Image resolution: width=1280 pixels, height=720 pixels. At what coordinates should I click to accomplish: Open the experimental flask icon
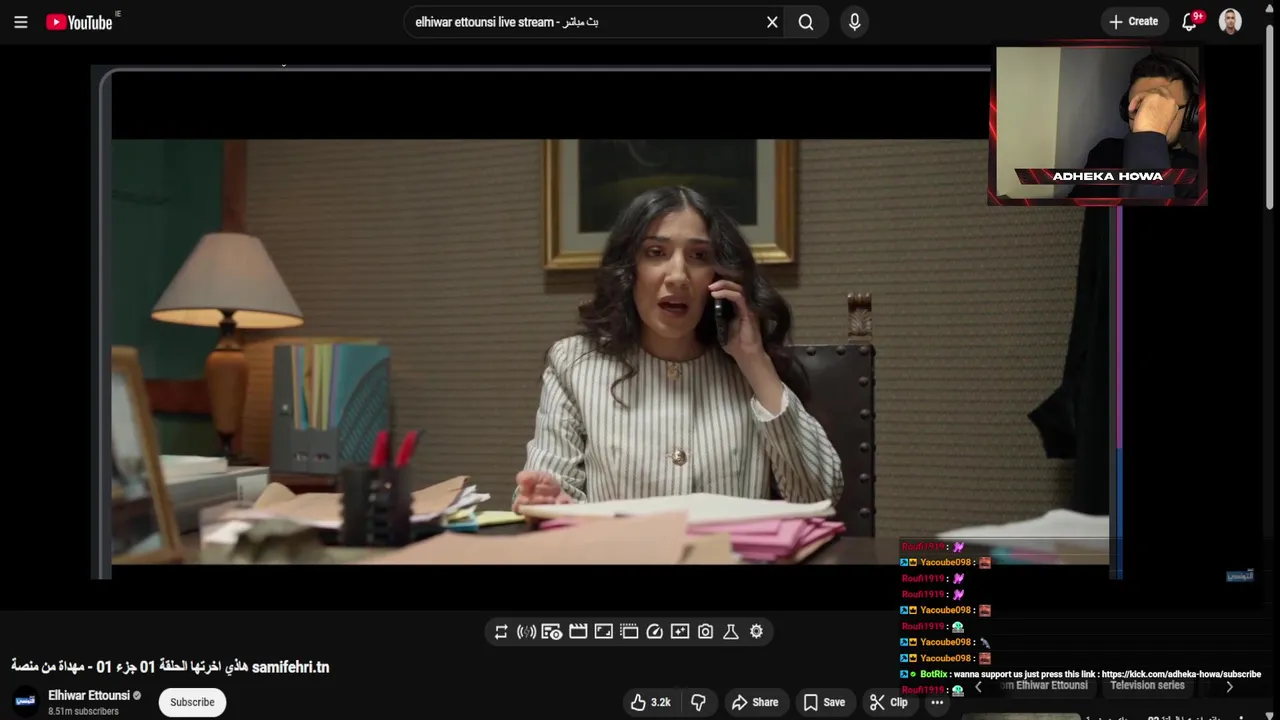tap(731, 632)
